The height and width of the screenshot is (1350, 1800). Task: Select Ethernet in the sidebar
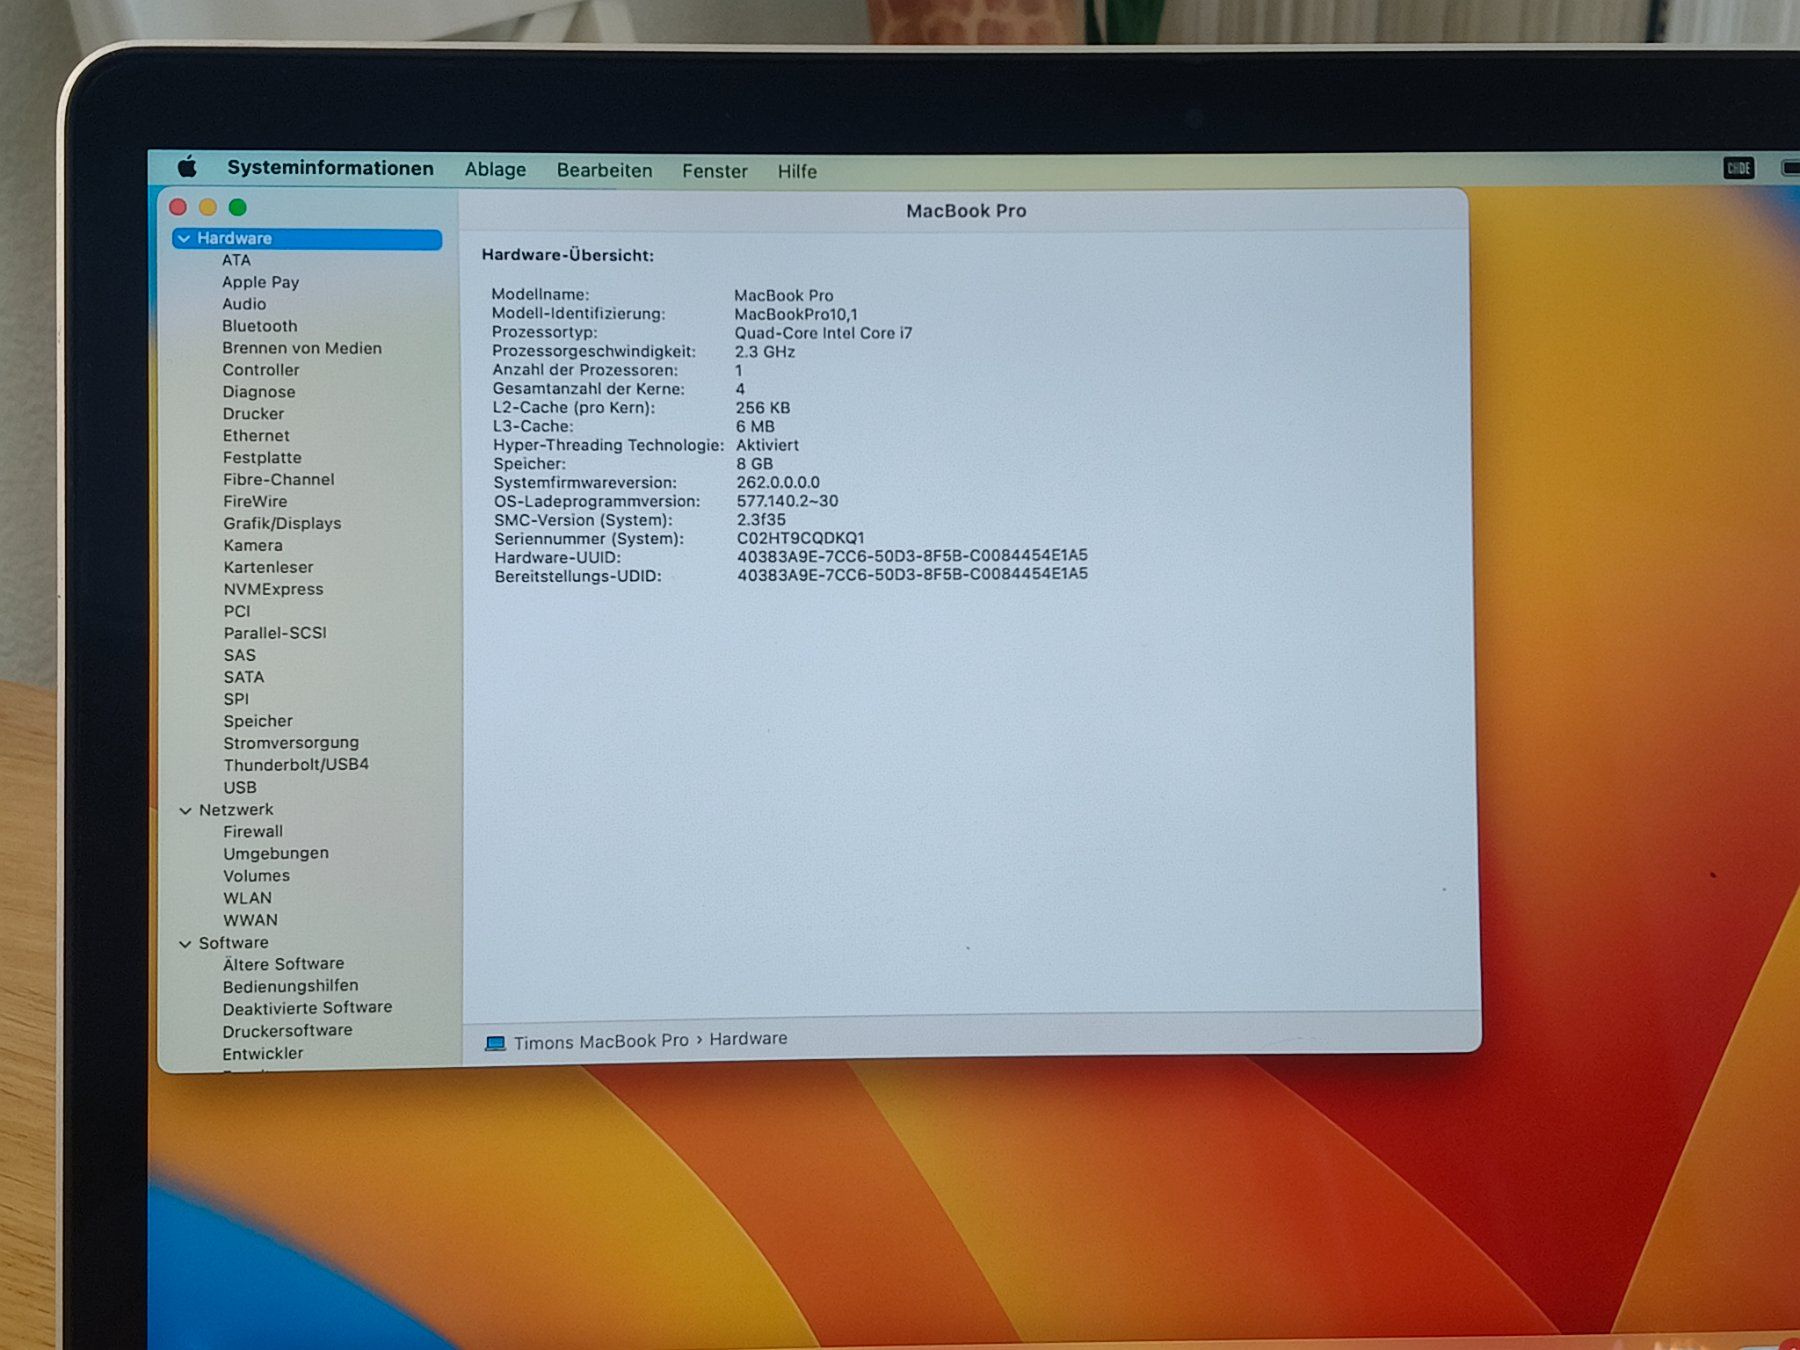[256, 436]
